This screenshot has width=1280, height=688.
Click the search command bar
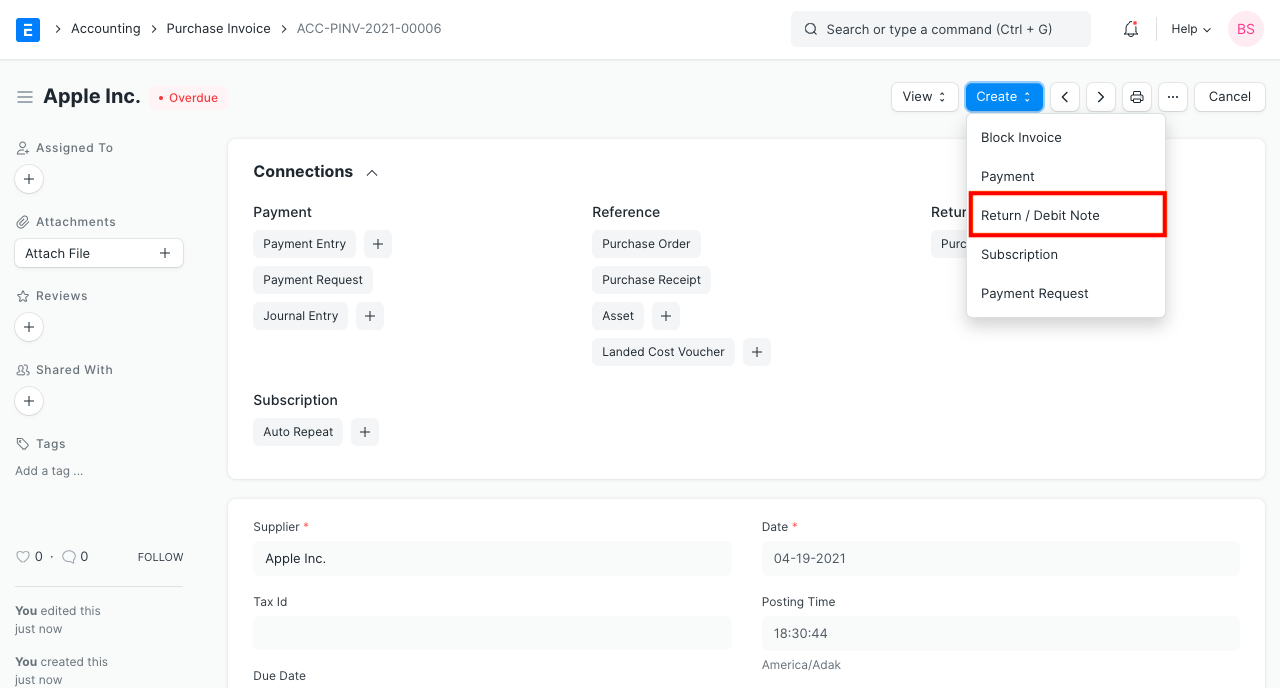[x=940, y=29]
